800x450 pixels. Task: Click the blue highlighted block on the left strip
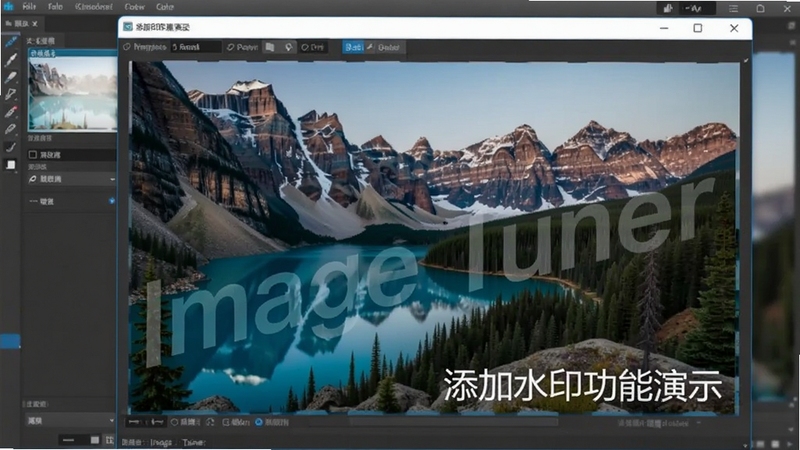(x=10, y=341)
